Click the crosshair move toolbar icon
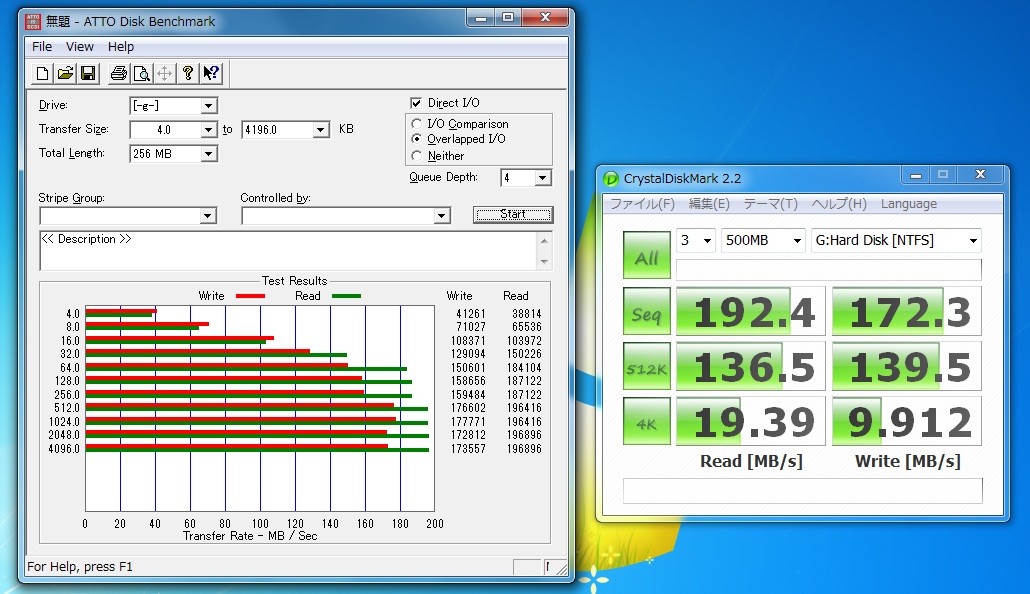This screenshot has height=594, width=1030. 164,74
